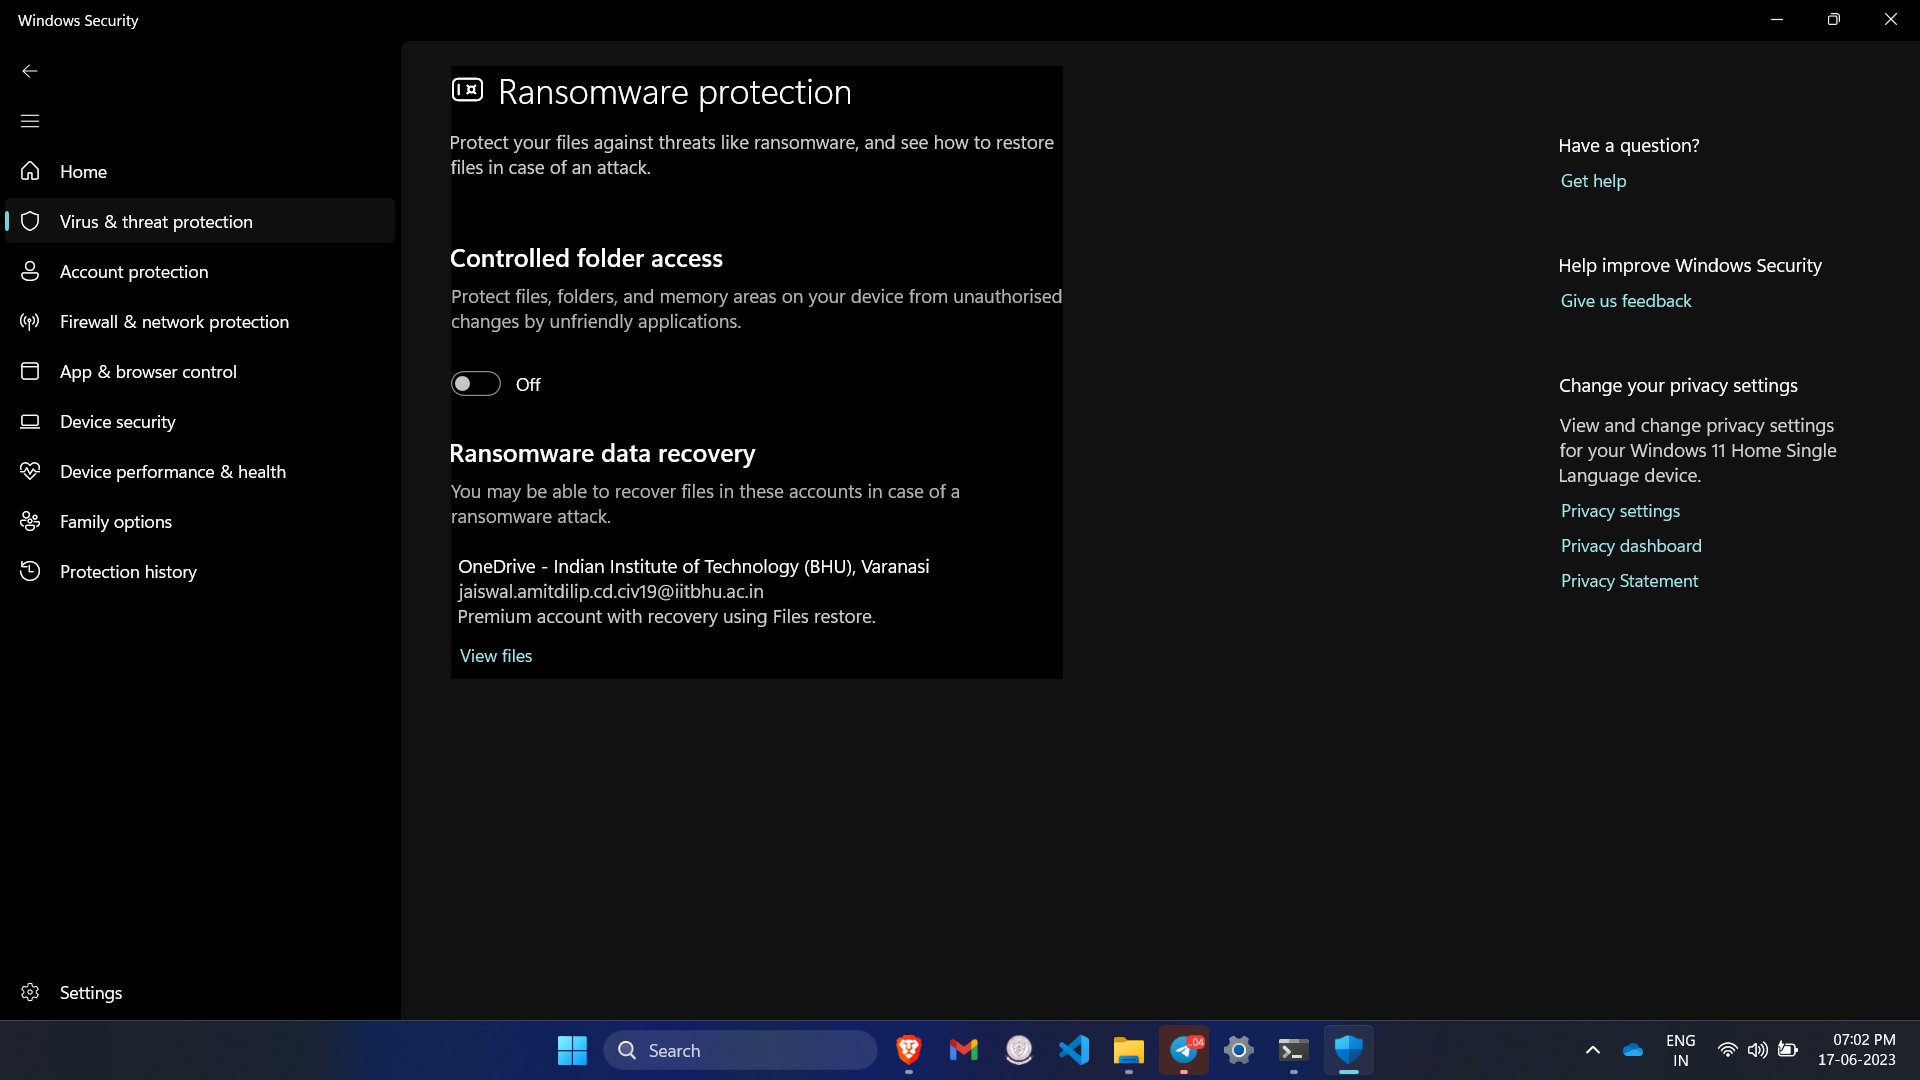
Task: Open Windows Security Settings gear
Action: tap(30, 993)
